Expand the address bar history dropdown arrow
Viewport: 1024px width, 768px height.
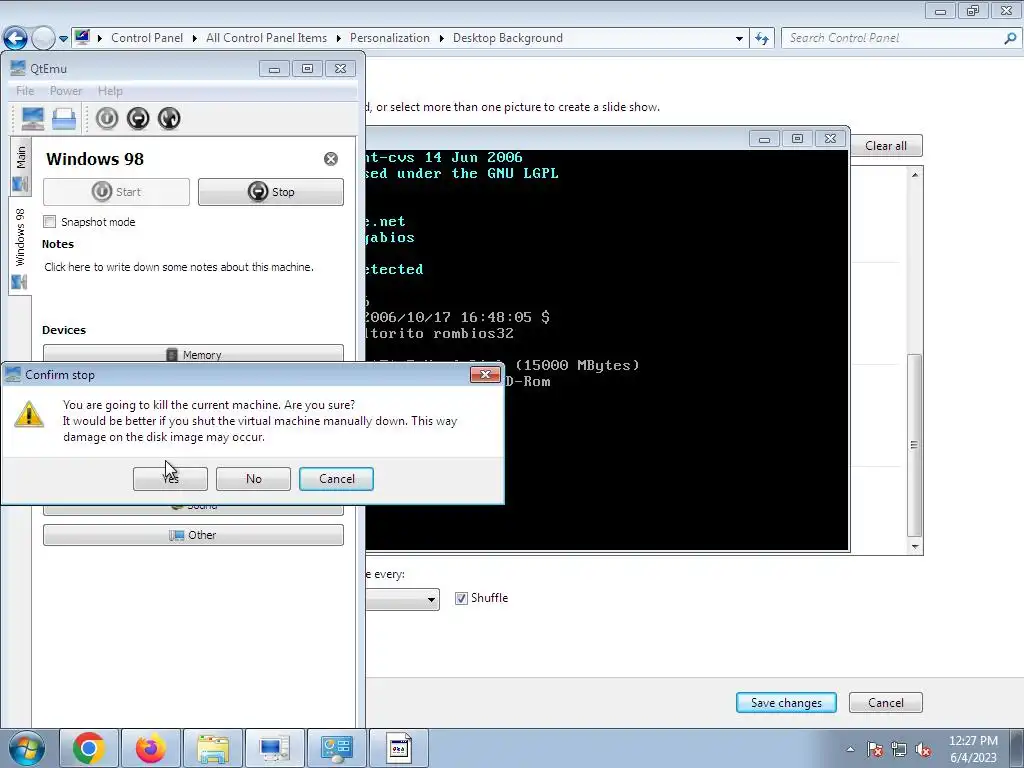739,38
